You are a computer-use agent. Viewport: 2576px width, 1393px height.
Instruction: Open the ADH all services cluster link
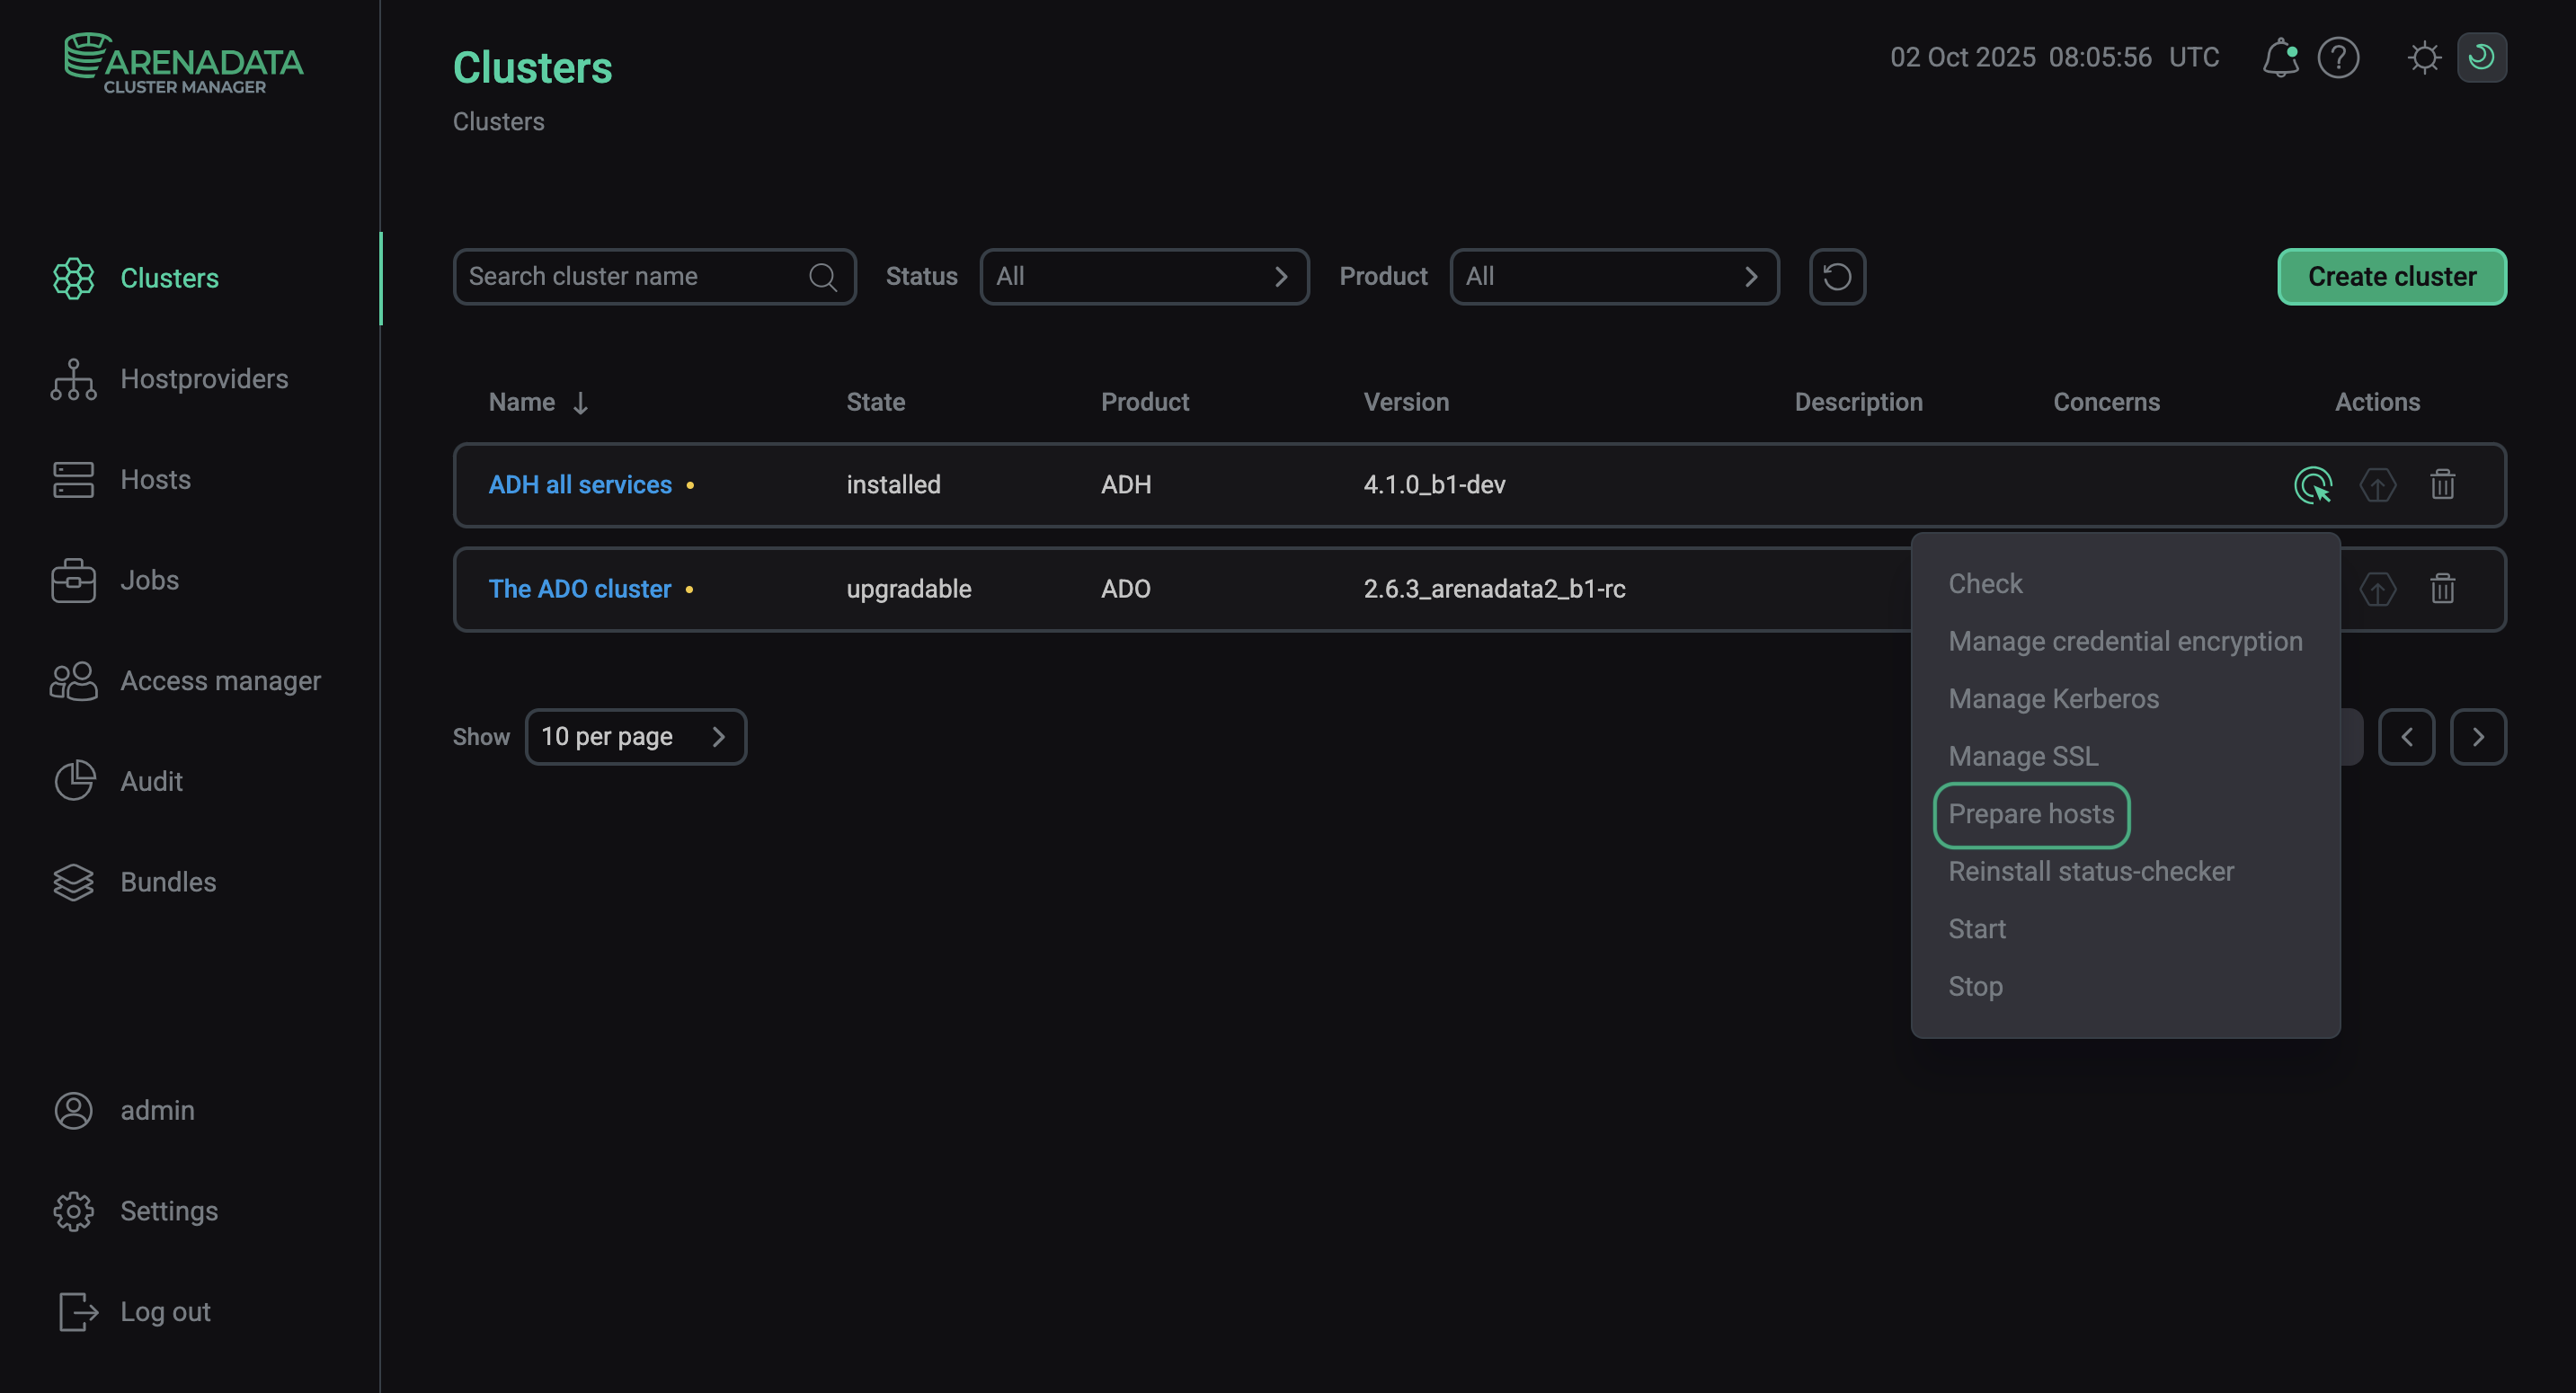pyautogui.click(x=580, y=484)
